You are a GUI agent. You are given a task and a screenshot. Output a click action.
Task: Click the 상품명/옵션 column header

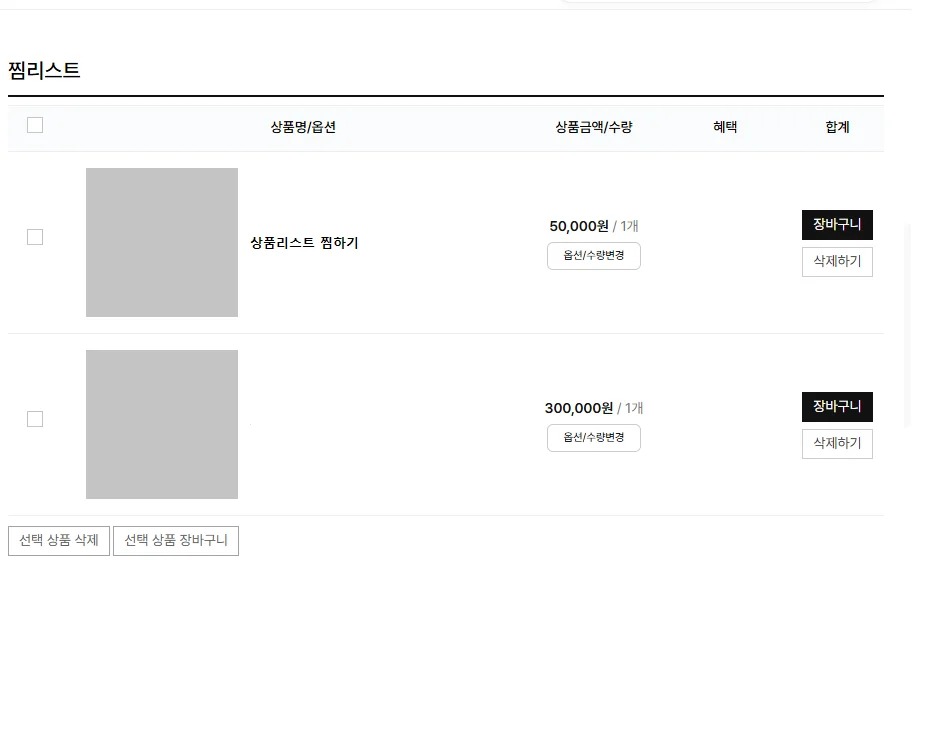(303, 127)
